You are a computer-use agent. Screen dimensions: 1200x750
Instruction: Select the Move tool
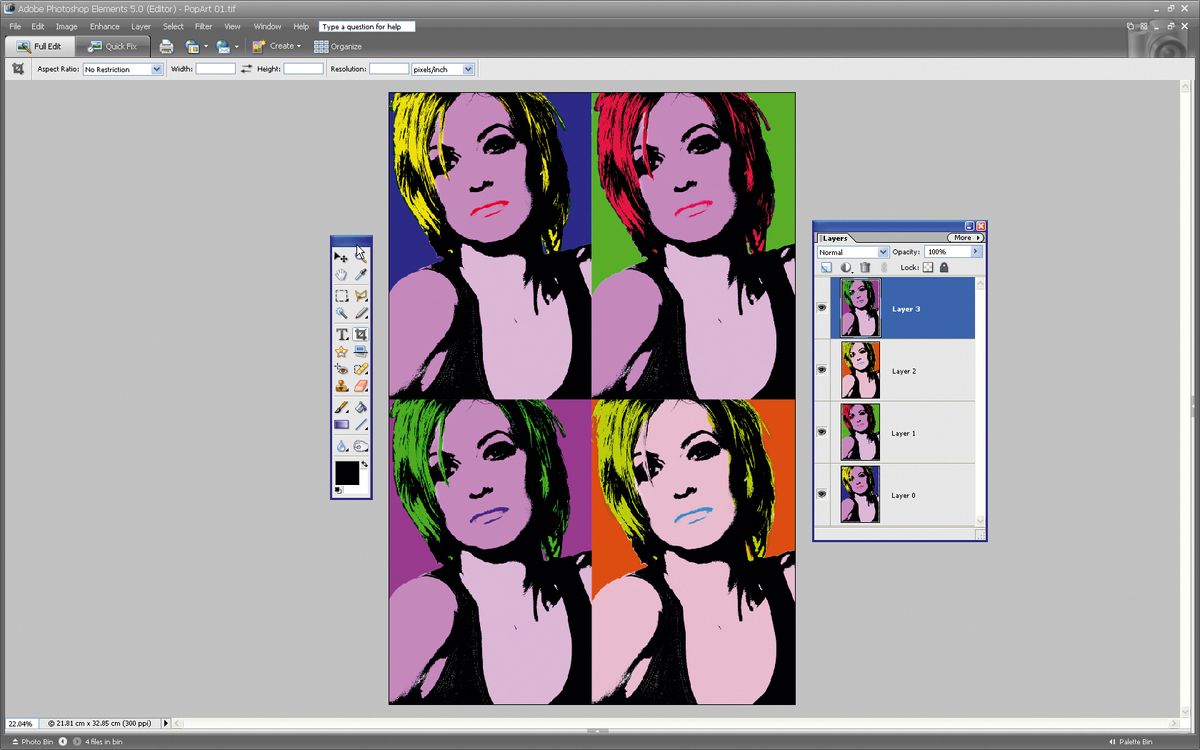click(x=341, y=256)
